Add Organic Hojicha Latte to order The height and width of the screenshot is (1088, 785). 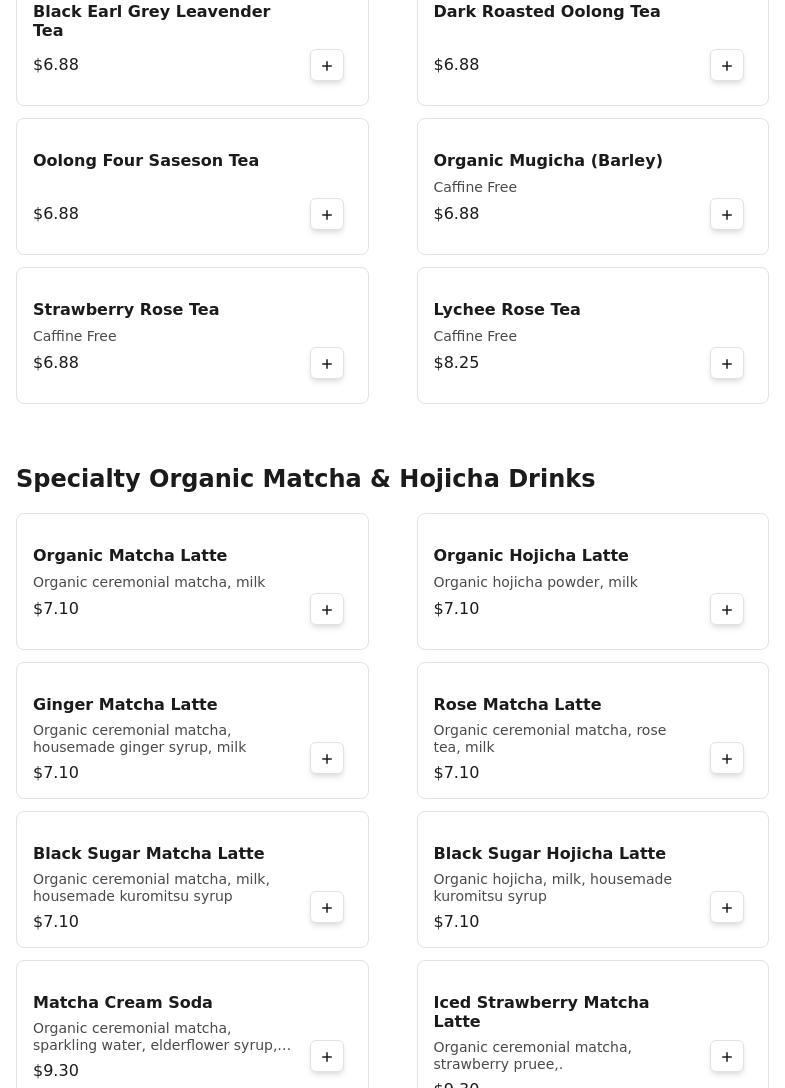click(727, 610)
